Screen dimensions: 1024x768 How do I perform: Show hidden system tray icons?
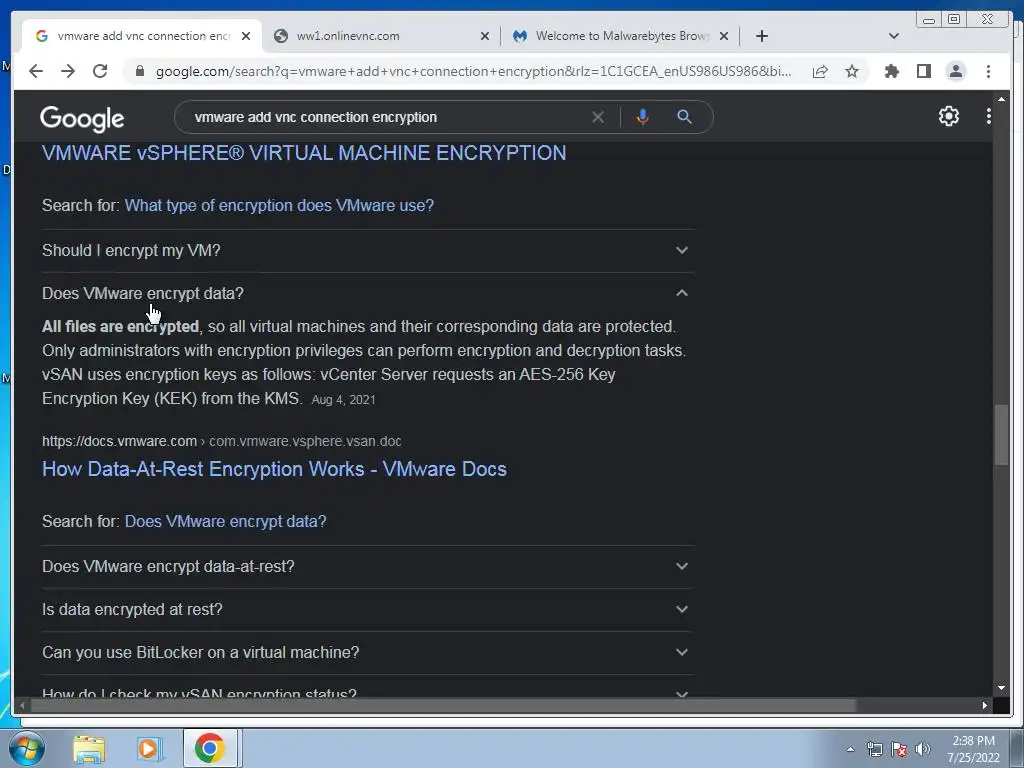click(x=850, y=749)
